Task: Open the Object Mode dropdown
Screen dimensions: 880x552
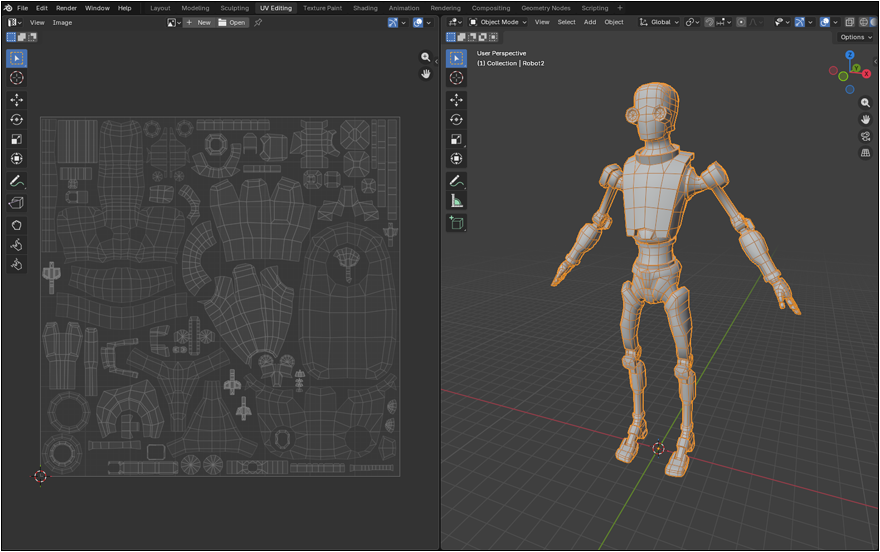Action: (497, 22)
